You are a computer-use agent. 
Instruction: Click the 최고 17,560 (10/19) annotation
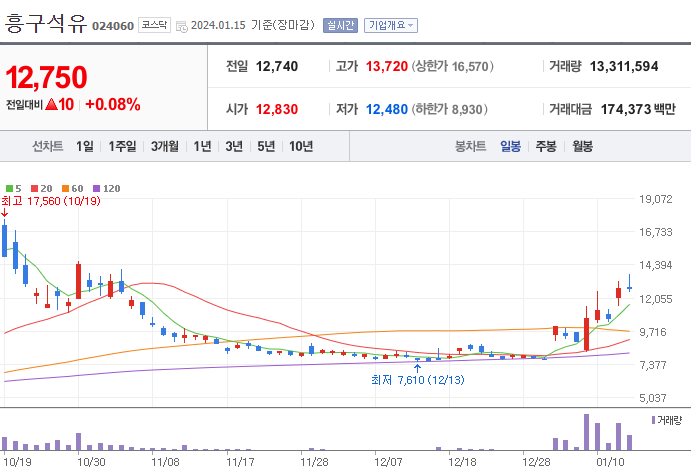coord(51,201)
